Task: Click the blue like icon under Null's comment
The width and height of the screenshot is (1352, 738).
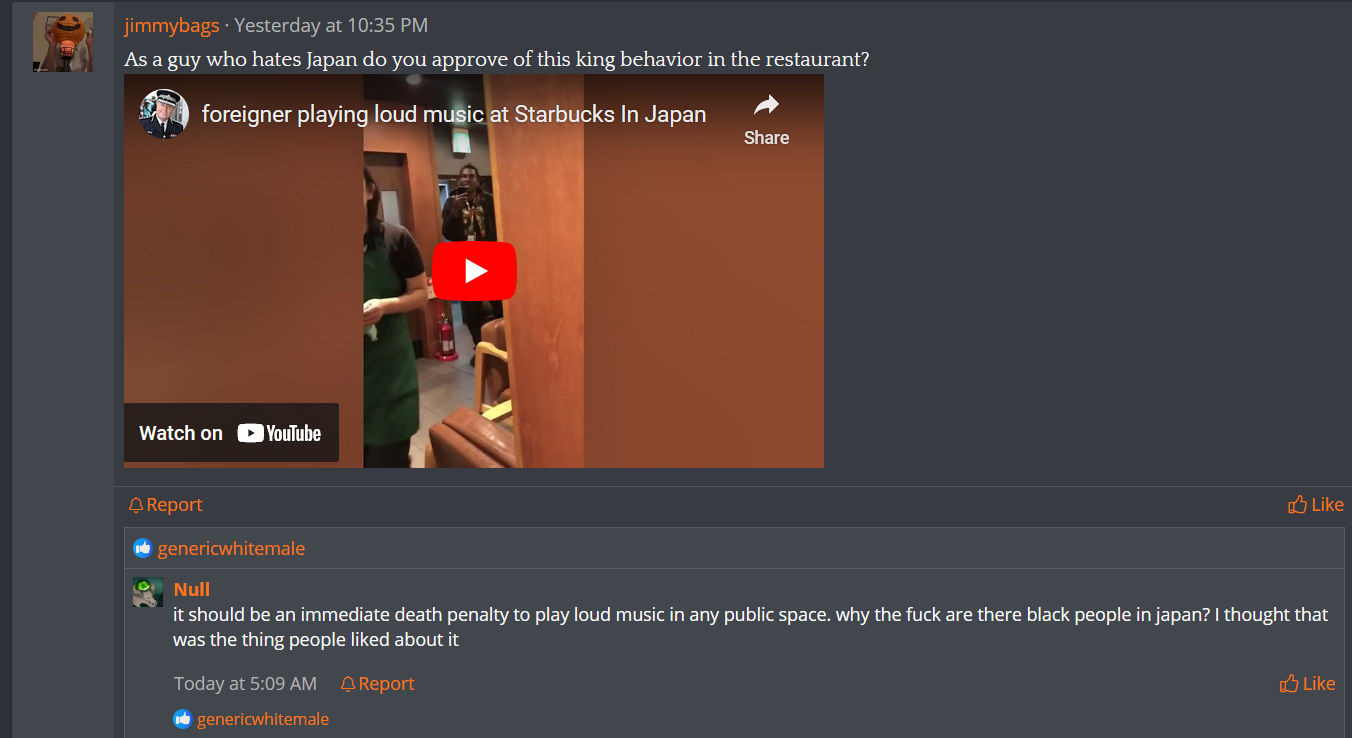Action: point(183,718)
